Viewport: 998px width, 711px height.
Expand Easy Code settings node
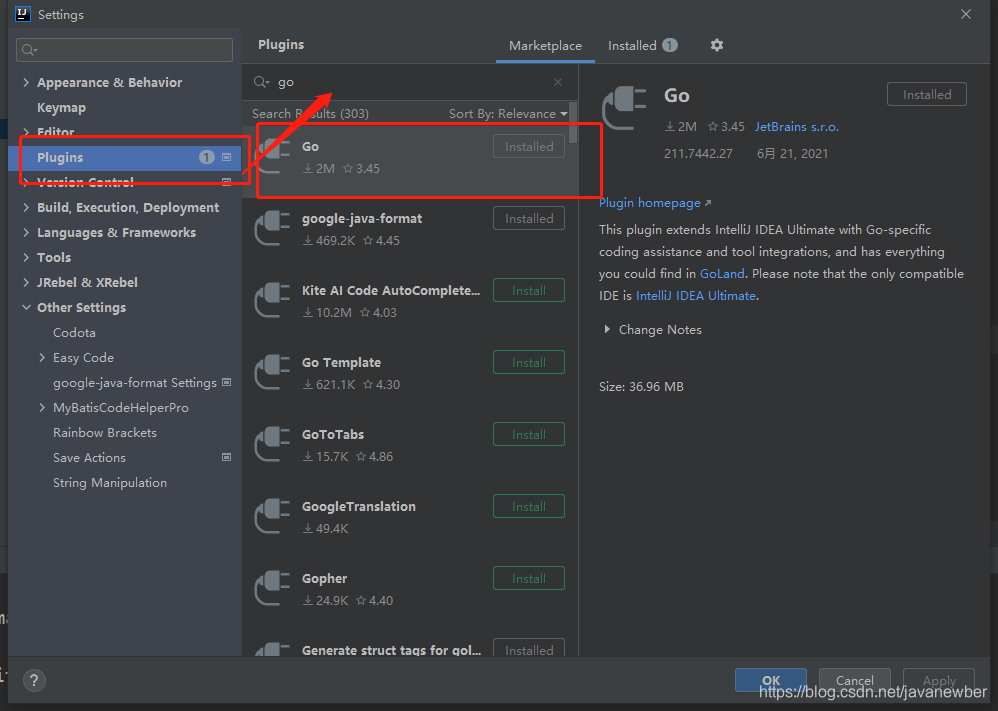[x=42, y=358]
